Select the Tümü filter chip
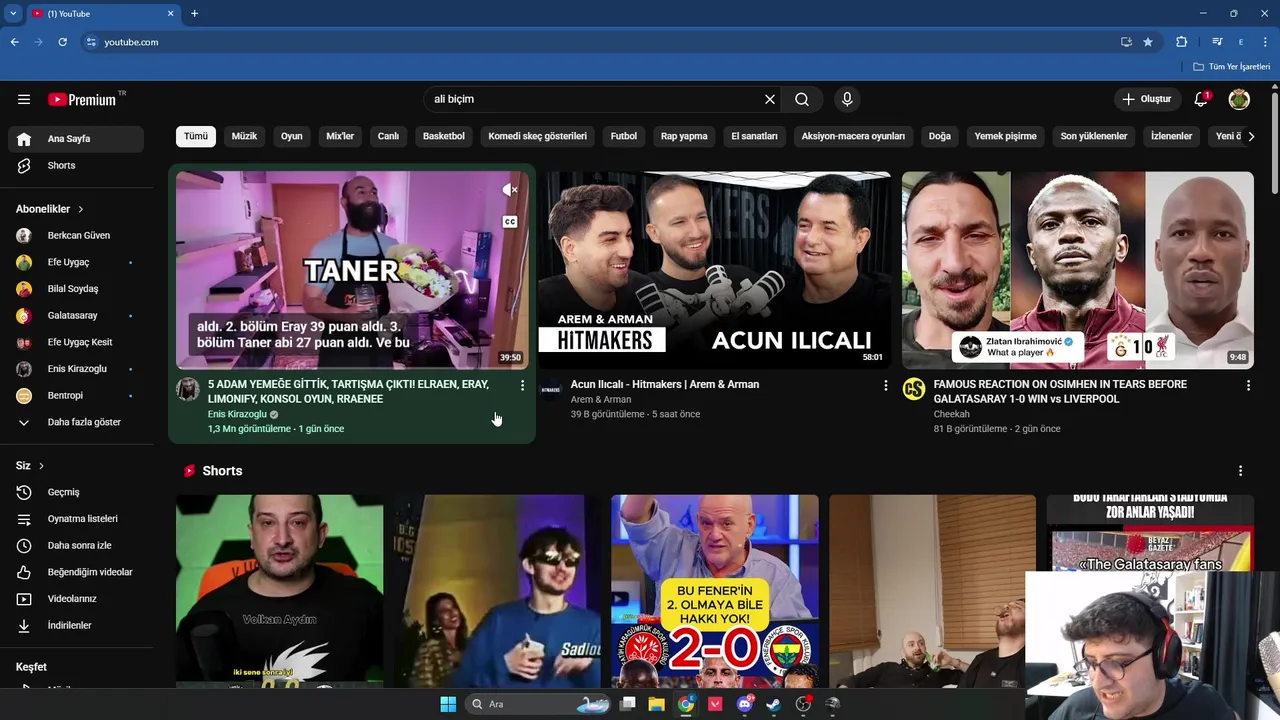This screenshot has height=720, width=1280. coord(196,136)
